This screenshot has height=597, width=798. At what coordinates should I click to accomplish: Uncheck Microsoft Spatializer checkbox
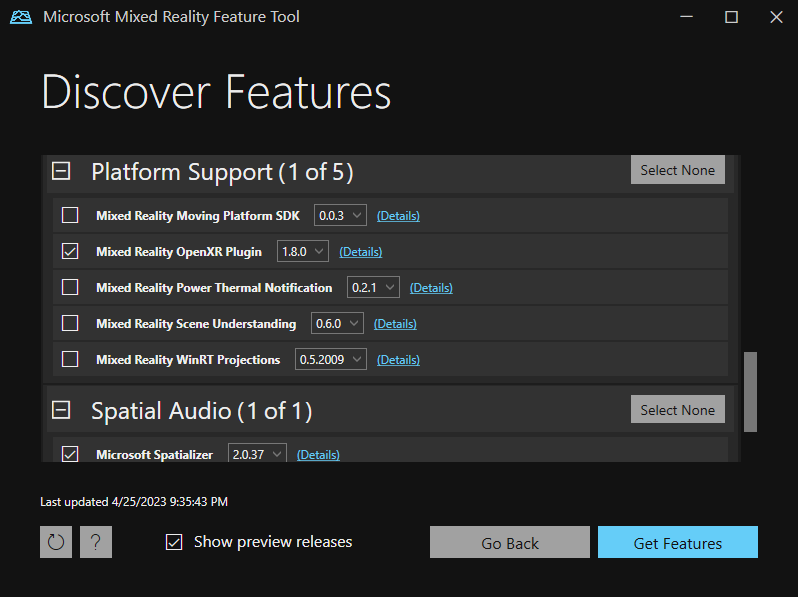(x=70, y=454)
